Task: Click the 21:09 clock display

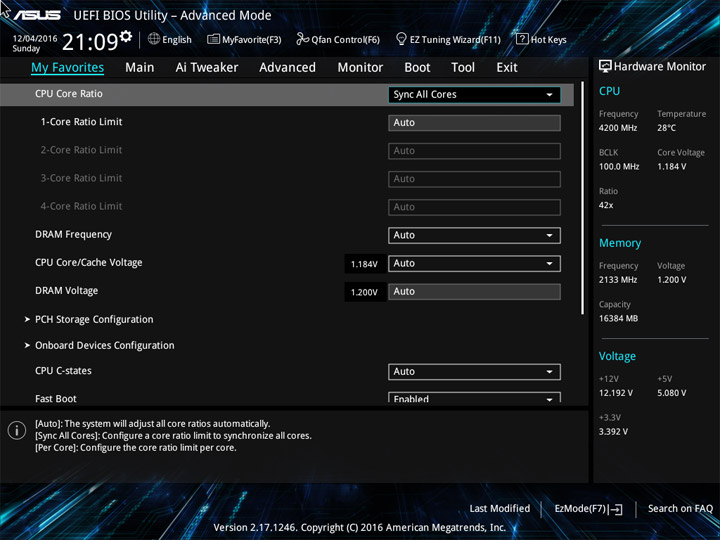Action: 90,43
